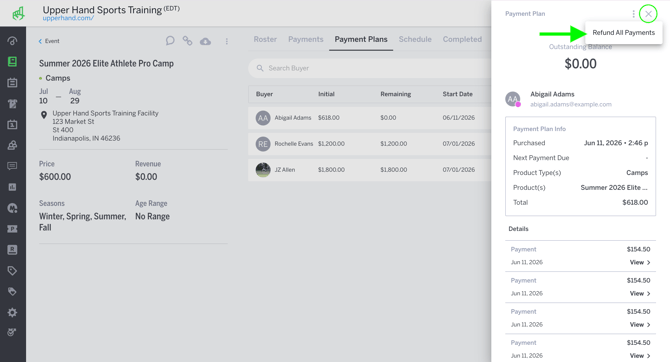Image resolution: width=670 pixels, height=362 pixels.
Task: Choose Refund All Payments menu option
Action: tap(623, 32)
